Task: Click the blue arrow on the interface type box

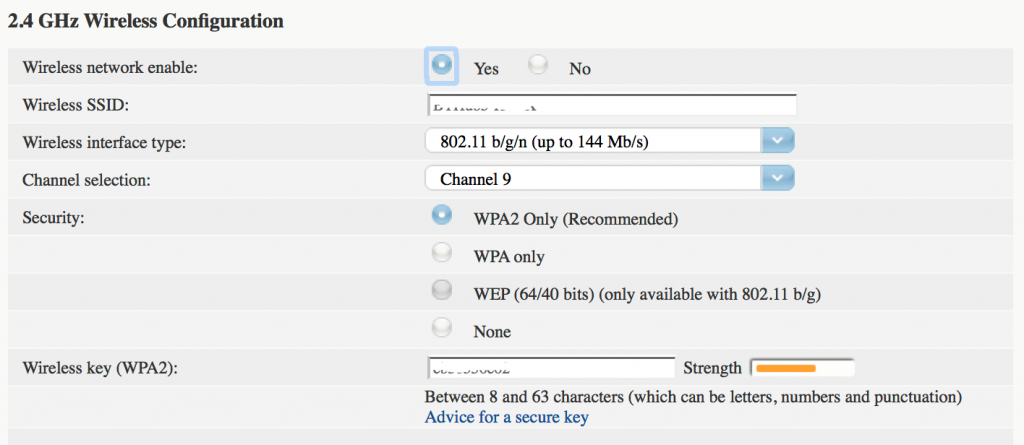Action: point(777,142)
